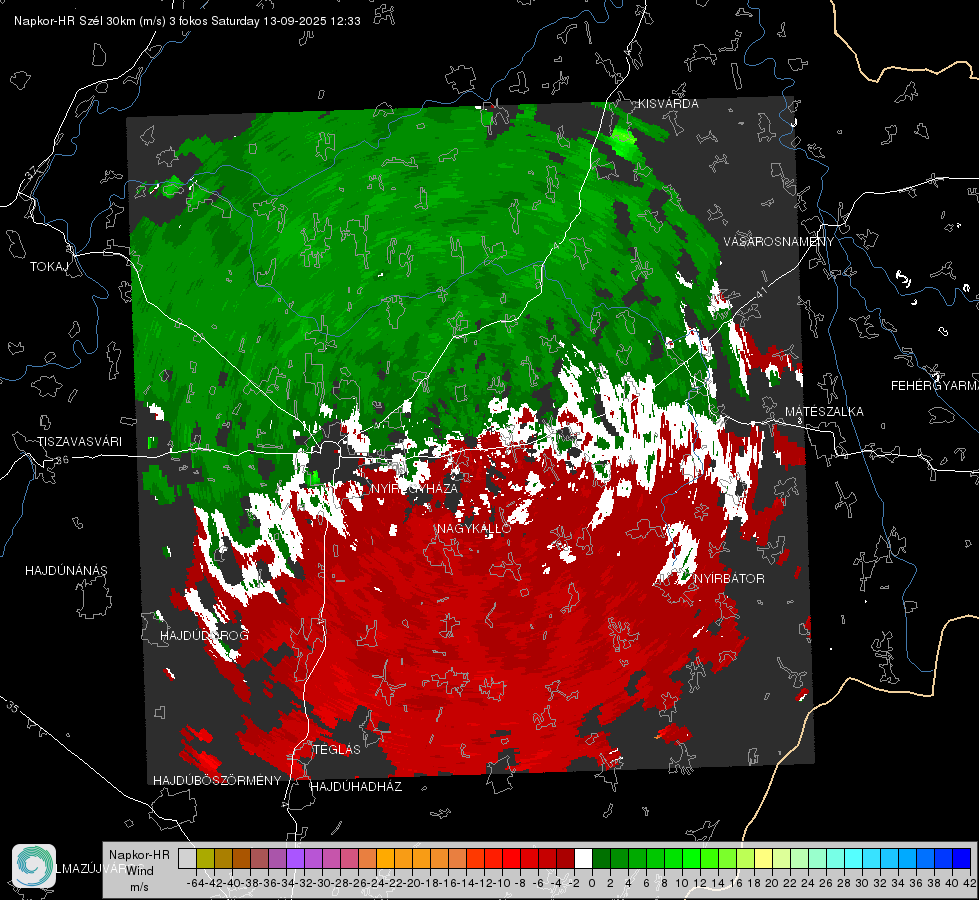
Task: Pick the white zero-velocity legend swatch
Action: (x=584, y=858)
